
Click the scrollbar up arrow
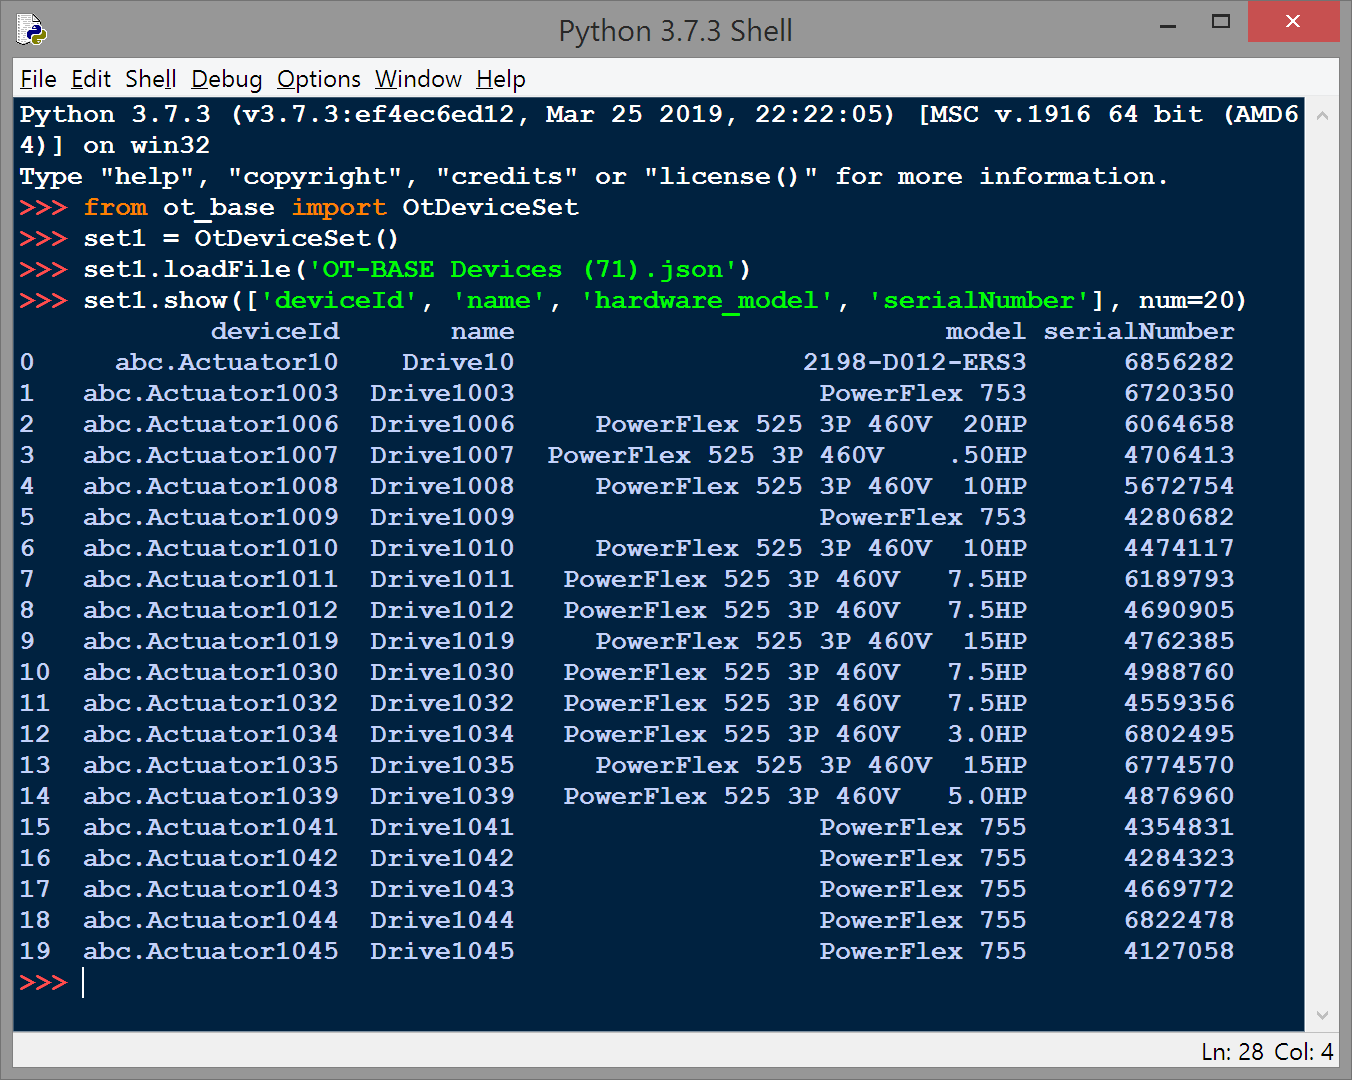click(x=1322, y=116)
